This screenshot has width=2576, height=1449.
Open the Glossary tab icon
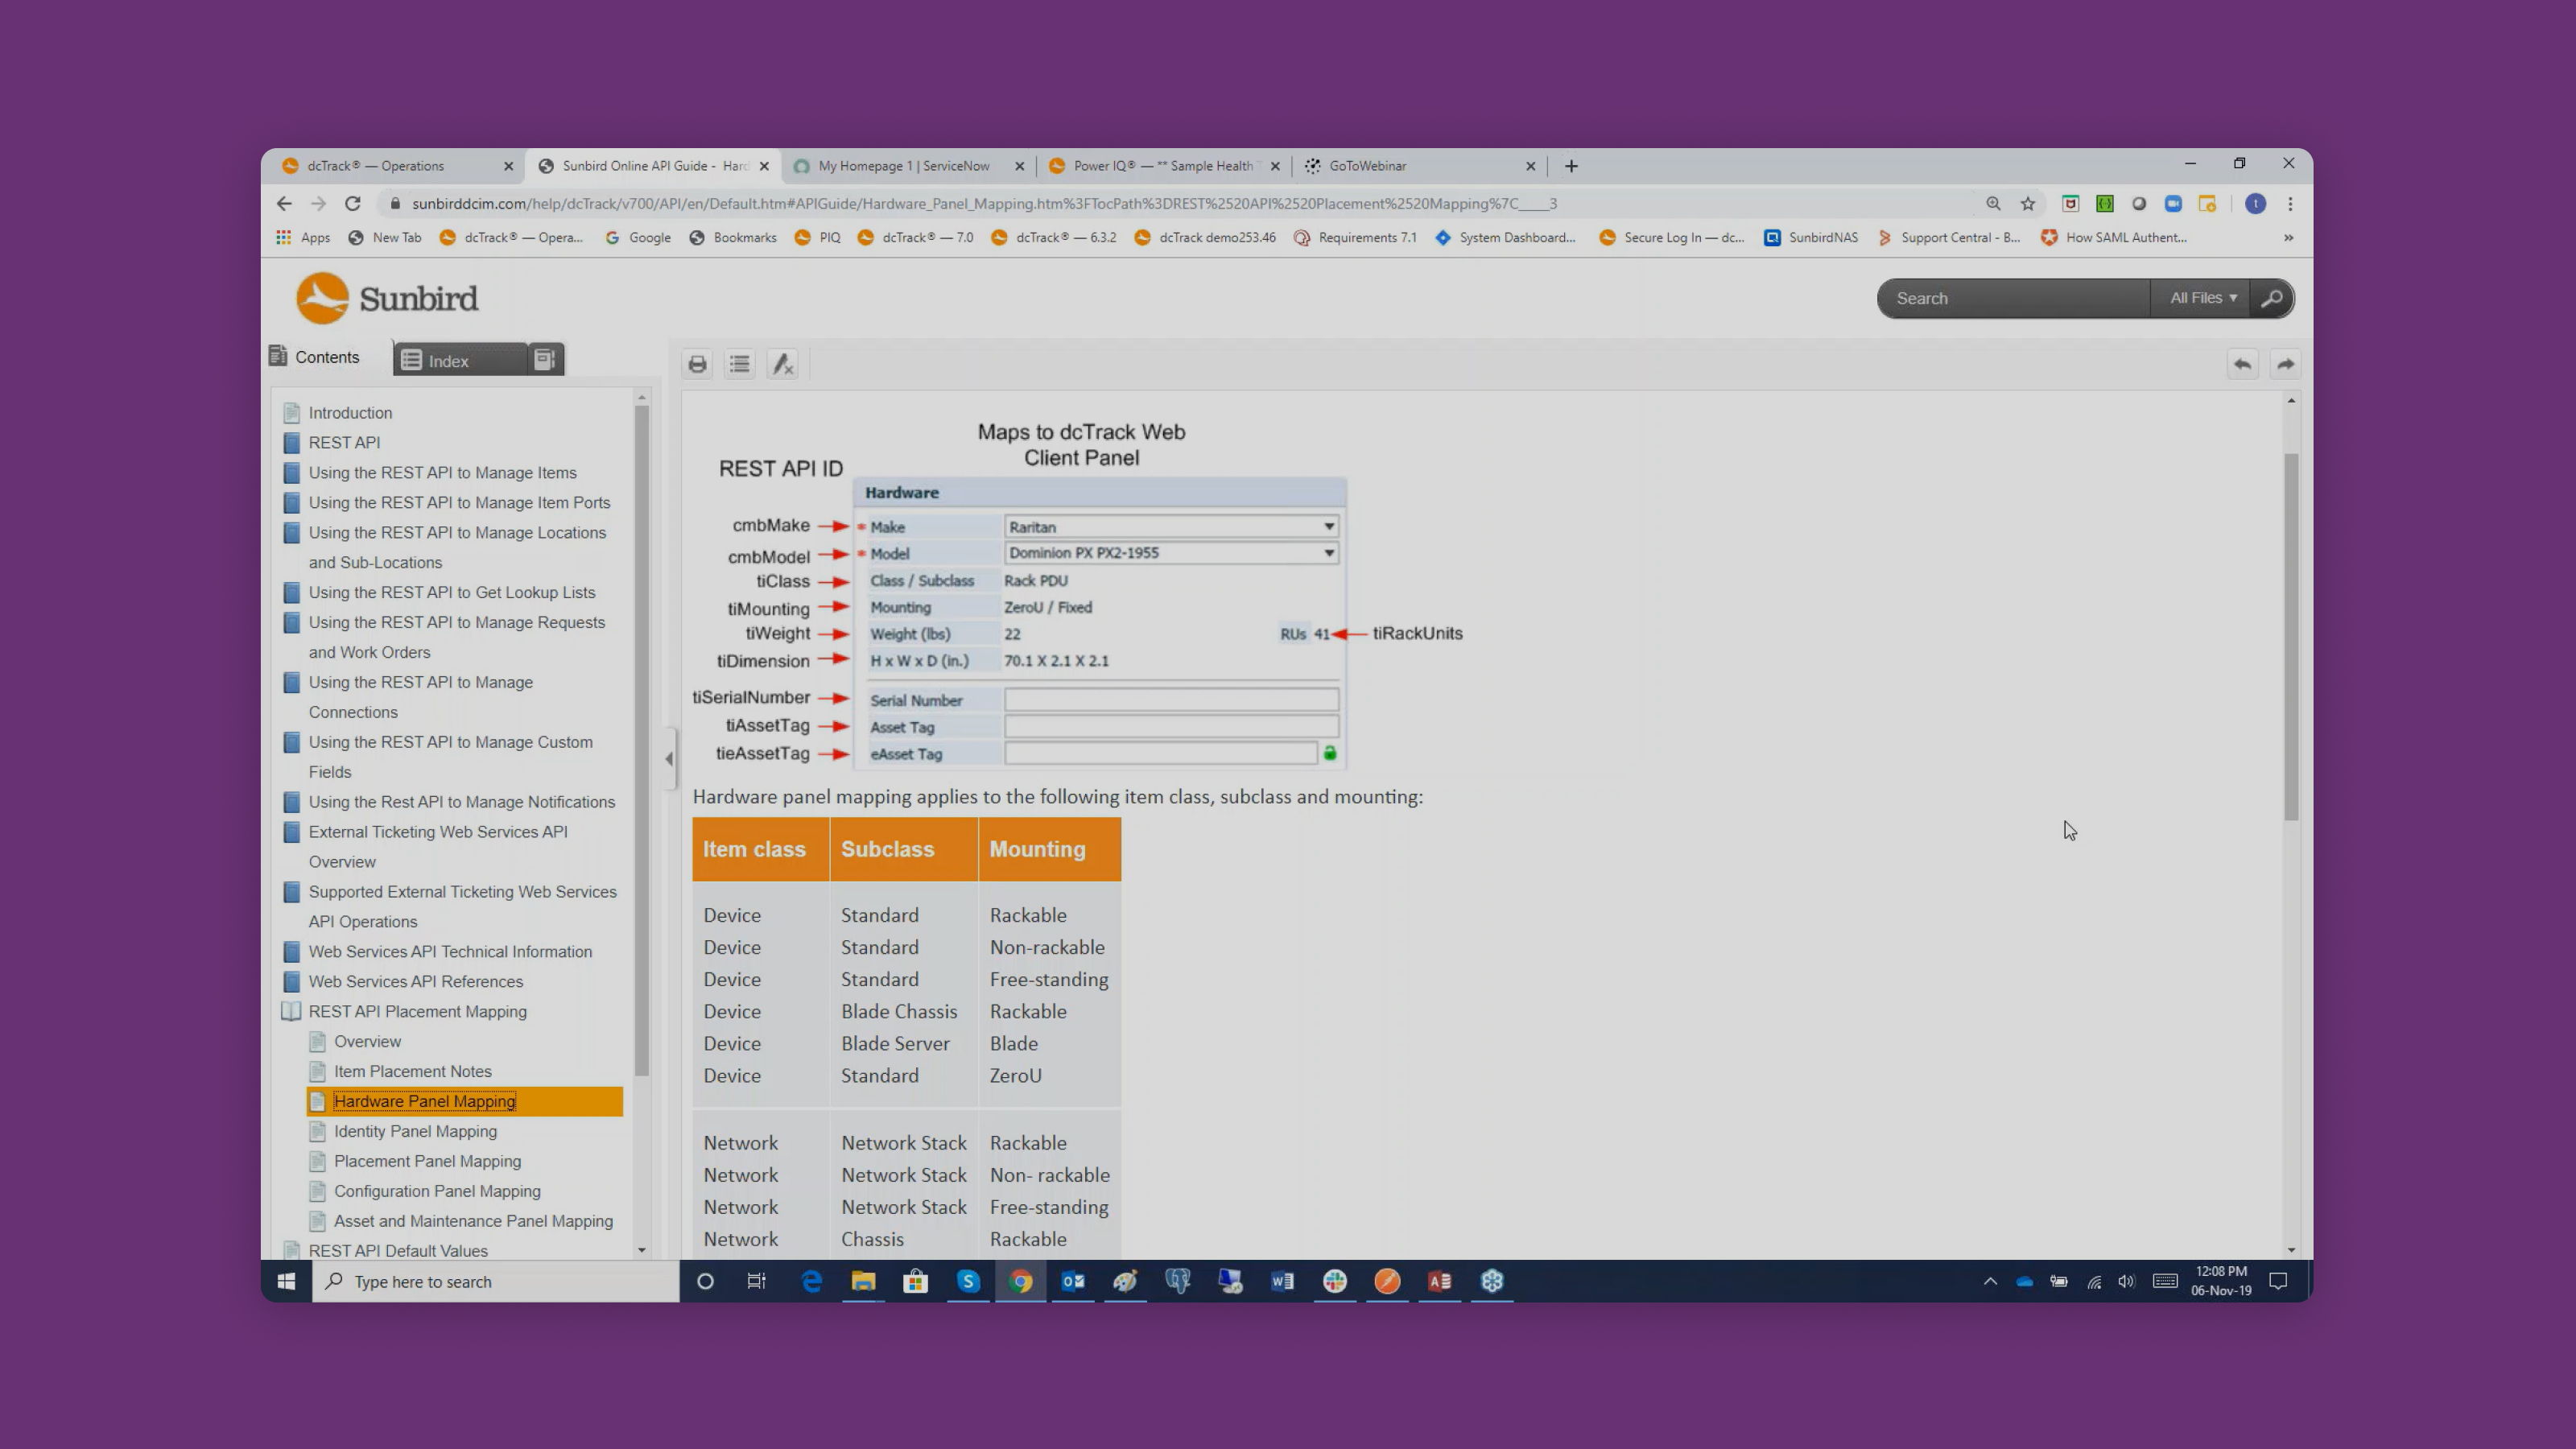(545, 359)
